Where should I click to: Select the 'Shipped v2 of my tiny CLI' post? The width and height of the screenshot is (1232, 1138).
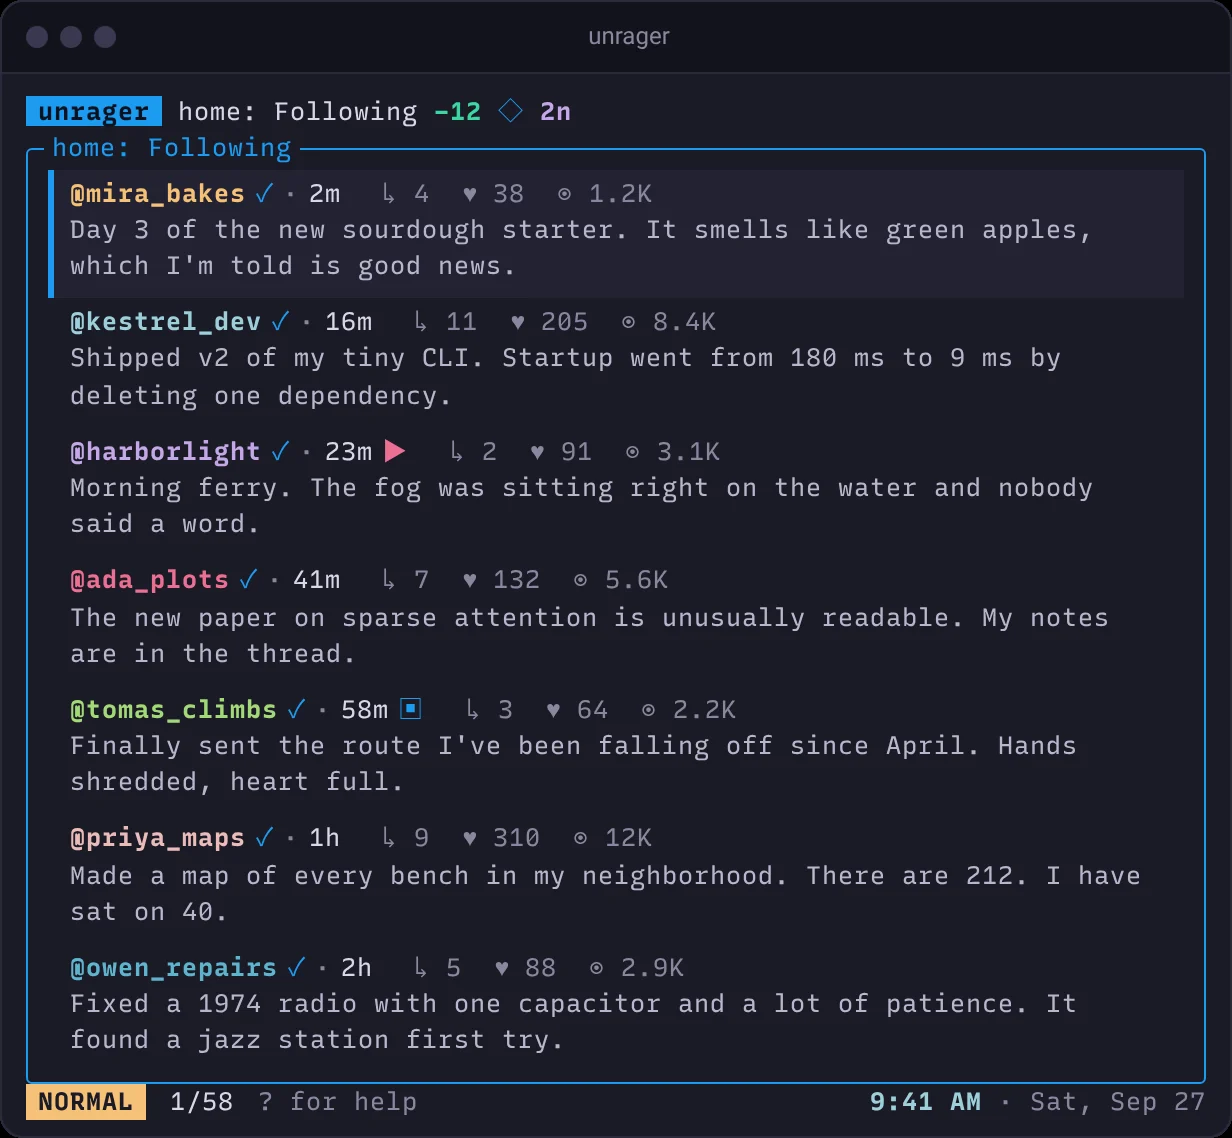point(565,377)
